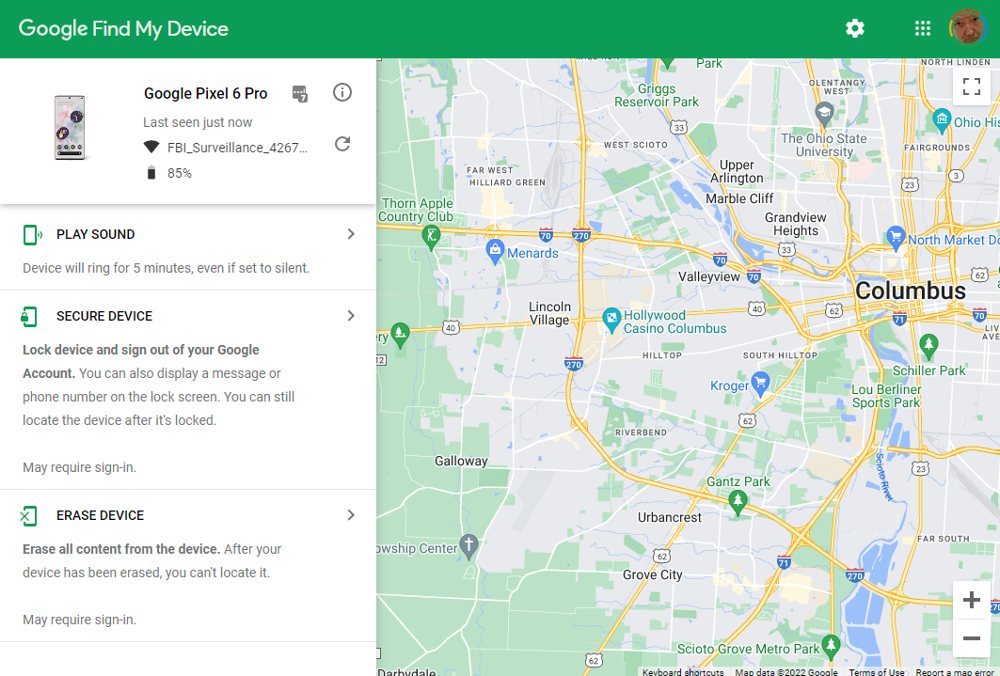Click the Kroger store pin

[760, 384]
